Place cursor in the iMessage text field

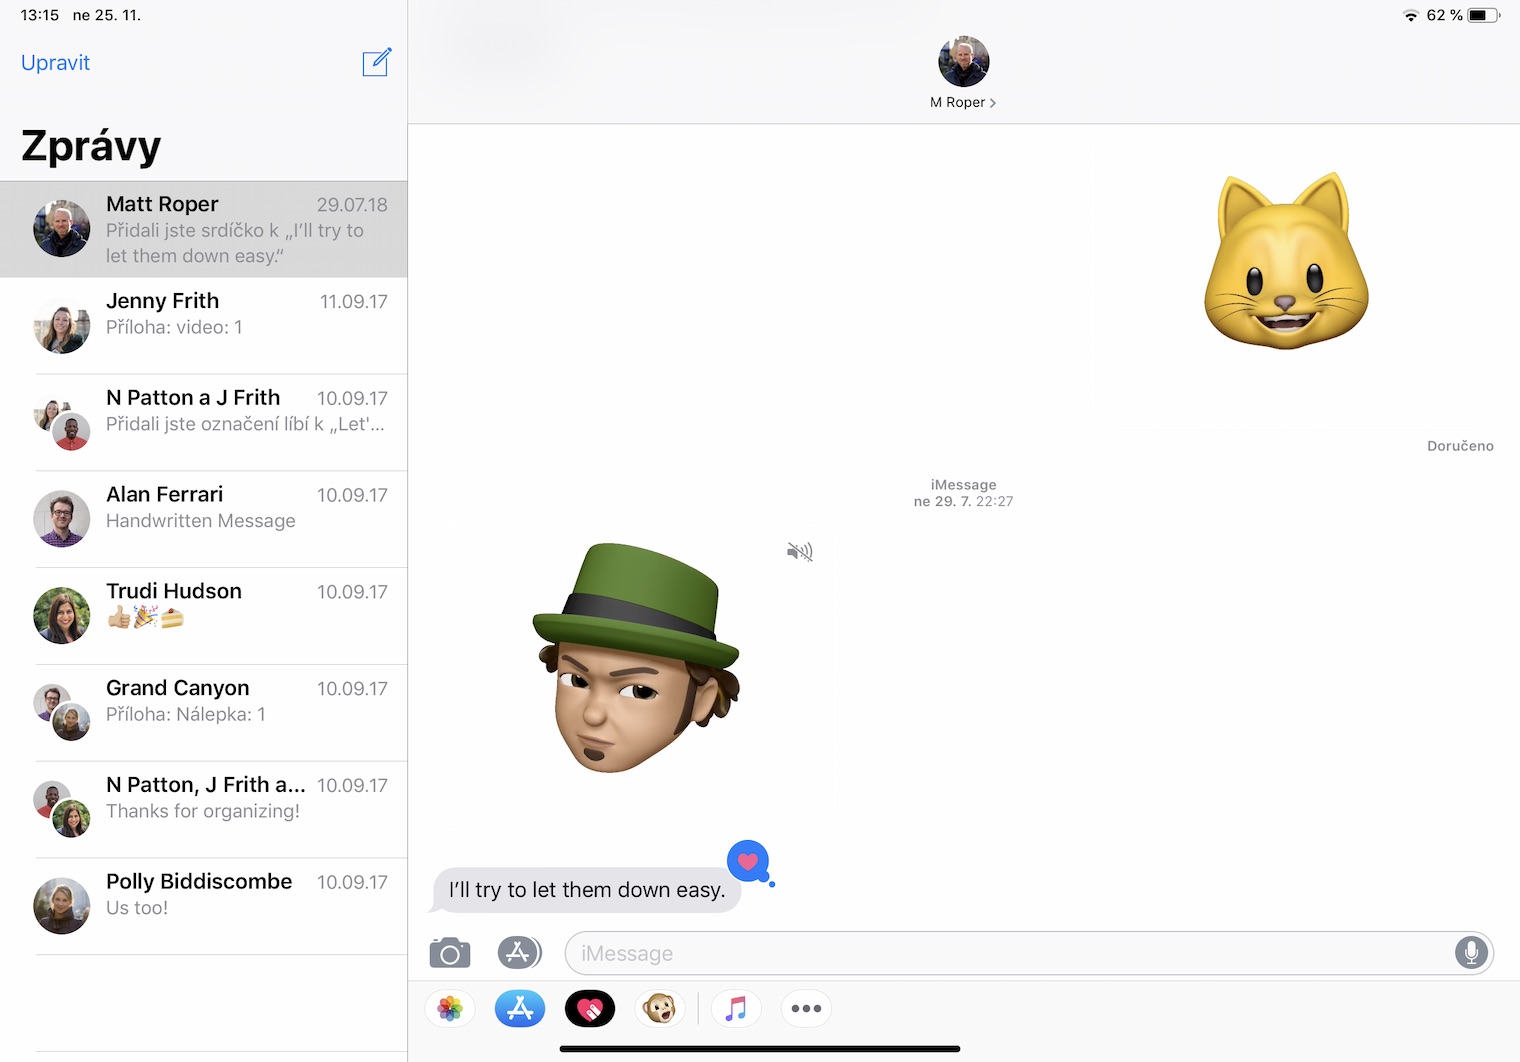tap(1000, 953)
